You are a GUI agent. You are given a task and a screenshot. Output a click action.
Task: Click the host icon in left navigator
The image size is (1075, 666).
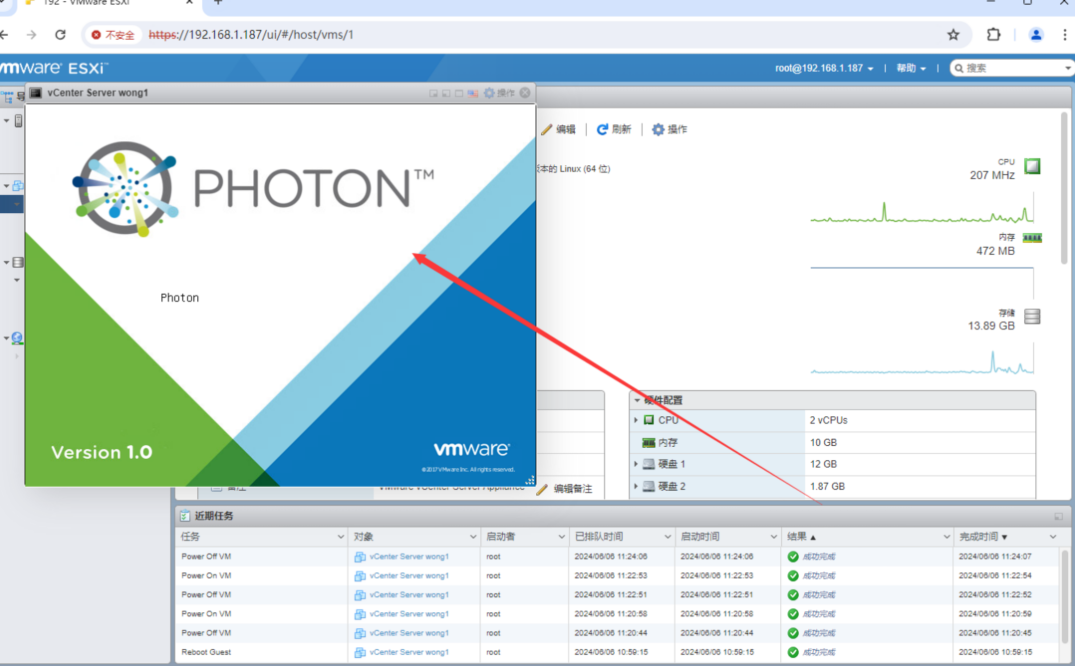coord(19,121)
